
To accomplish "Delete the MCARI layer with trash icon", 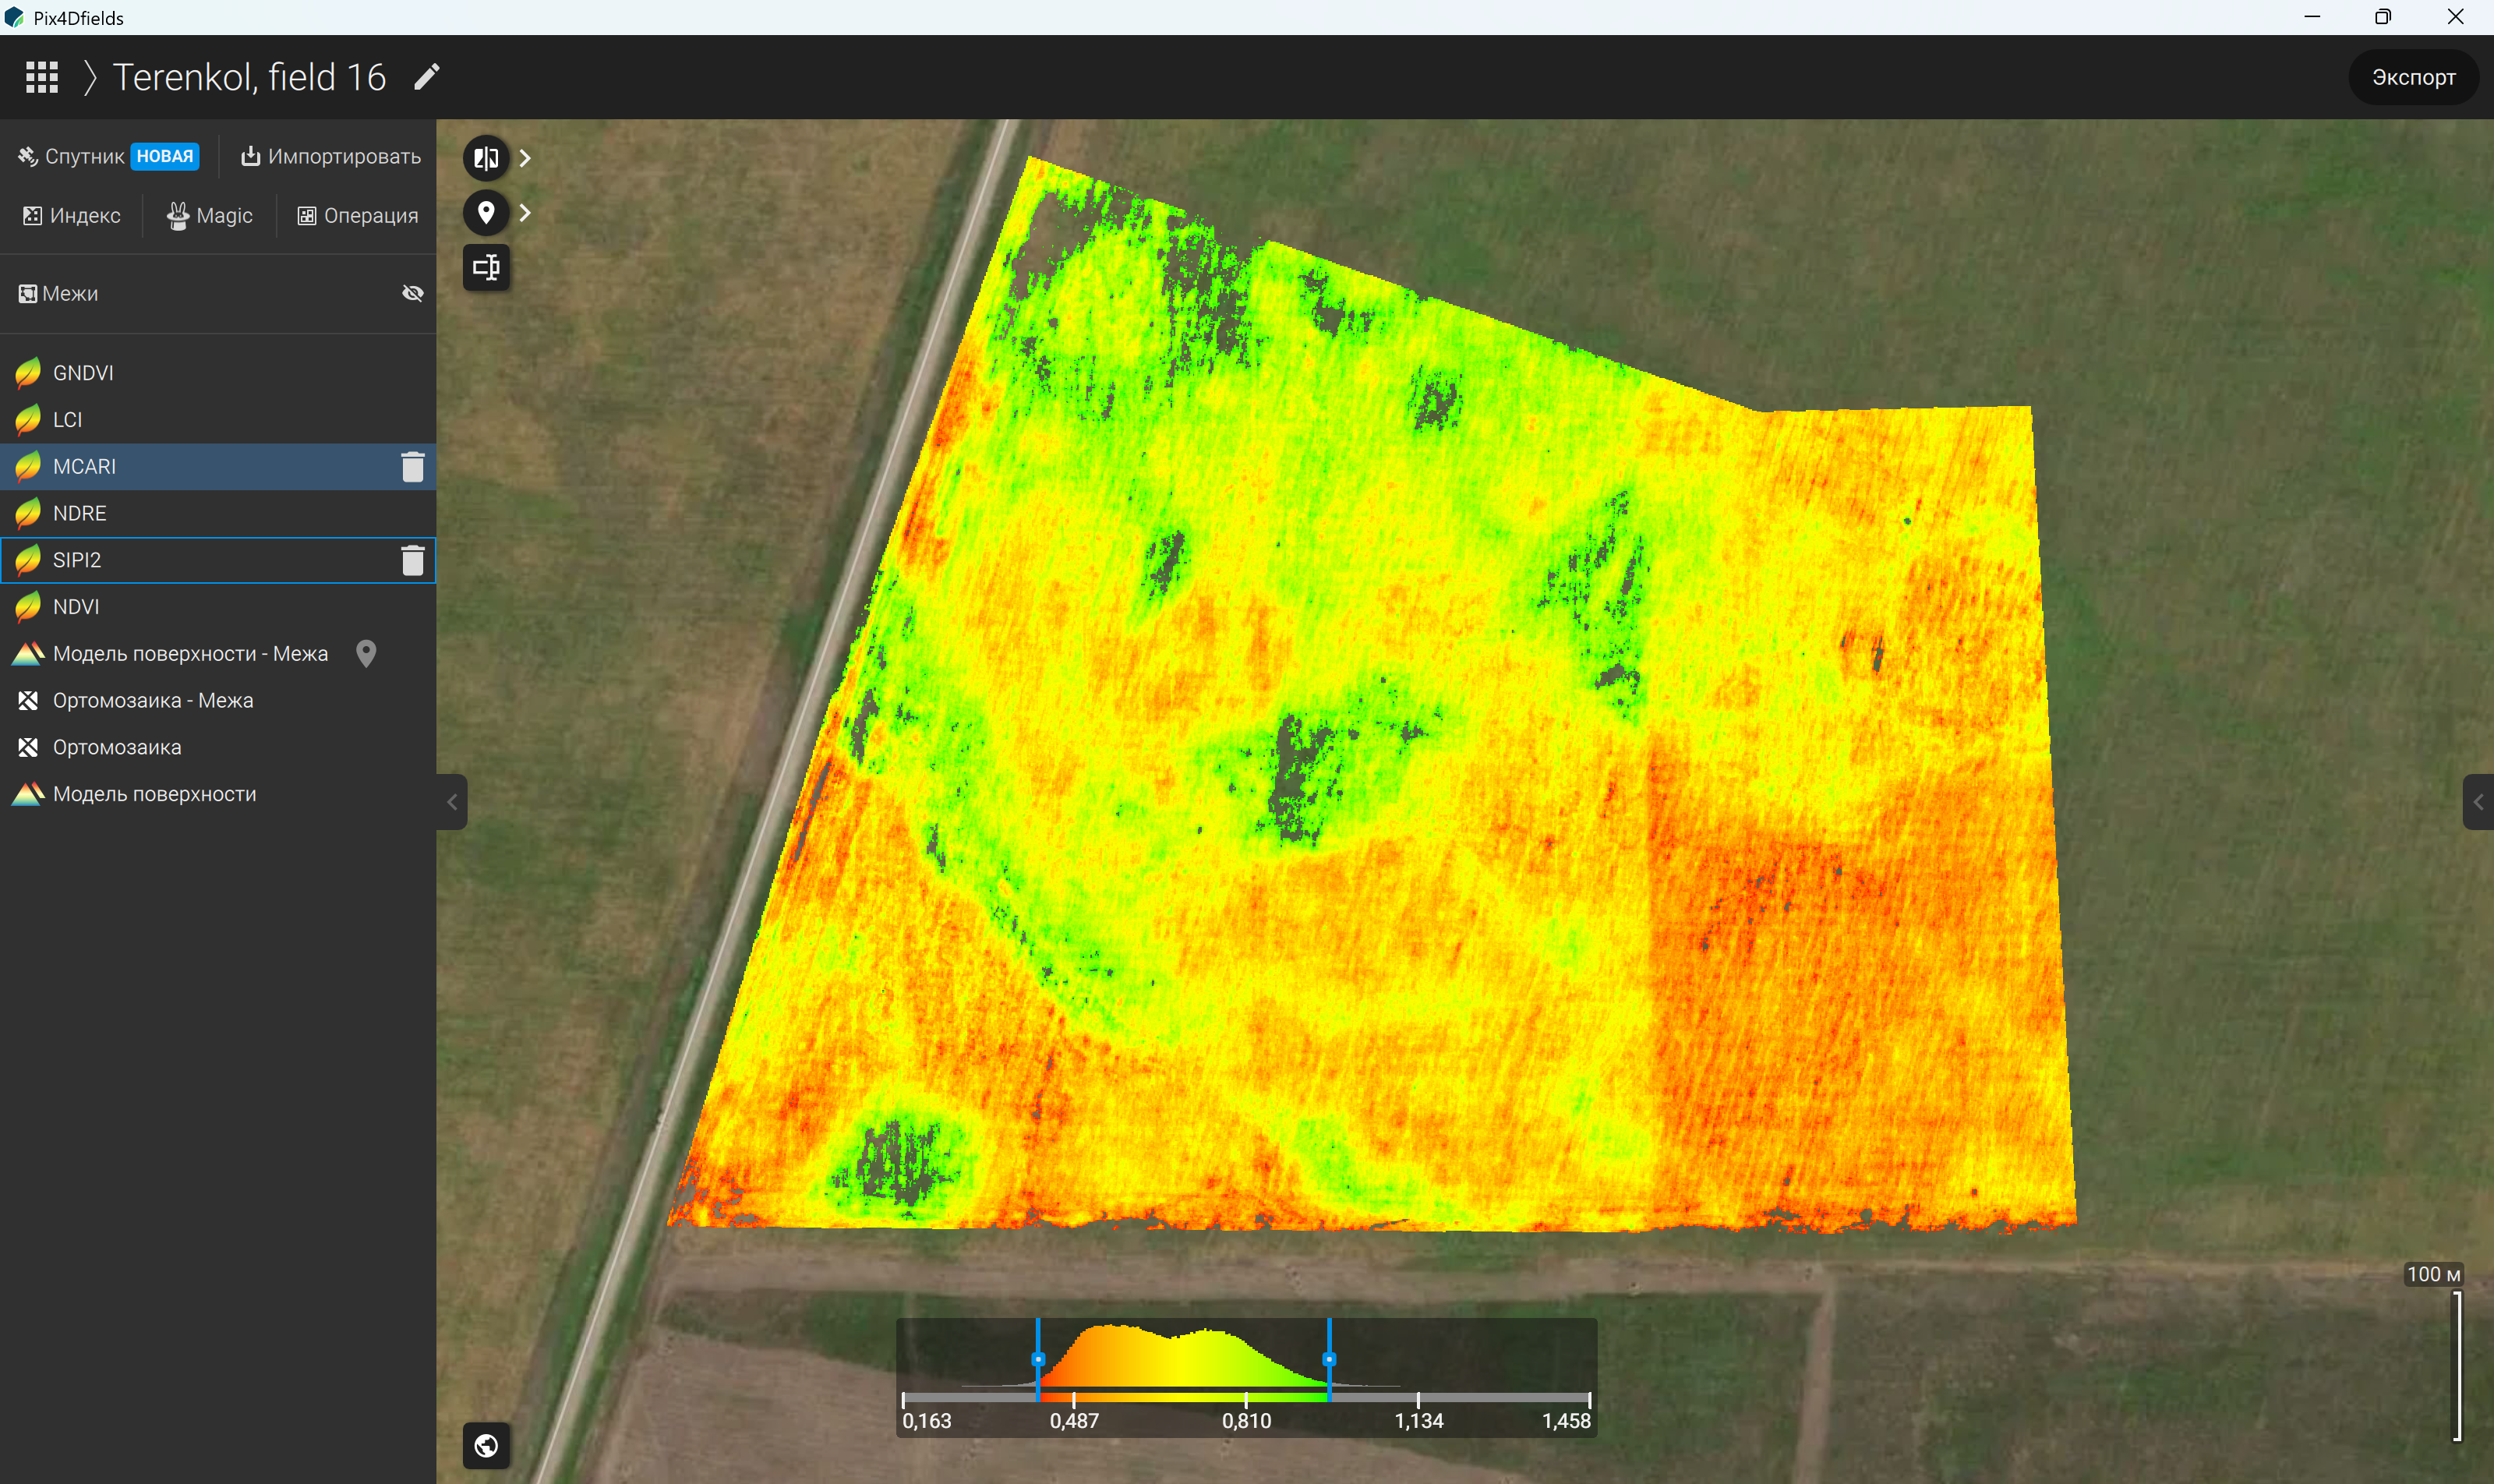I will pyautogui.click(x=412, y=467).
